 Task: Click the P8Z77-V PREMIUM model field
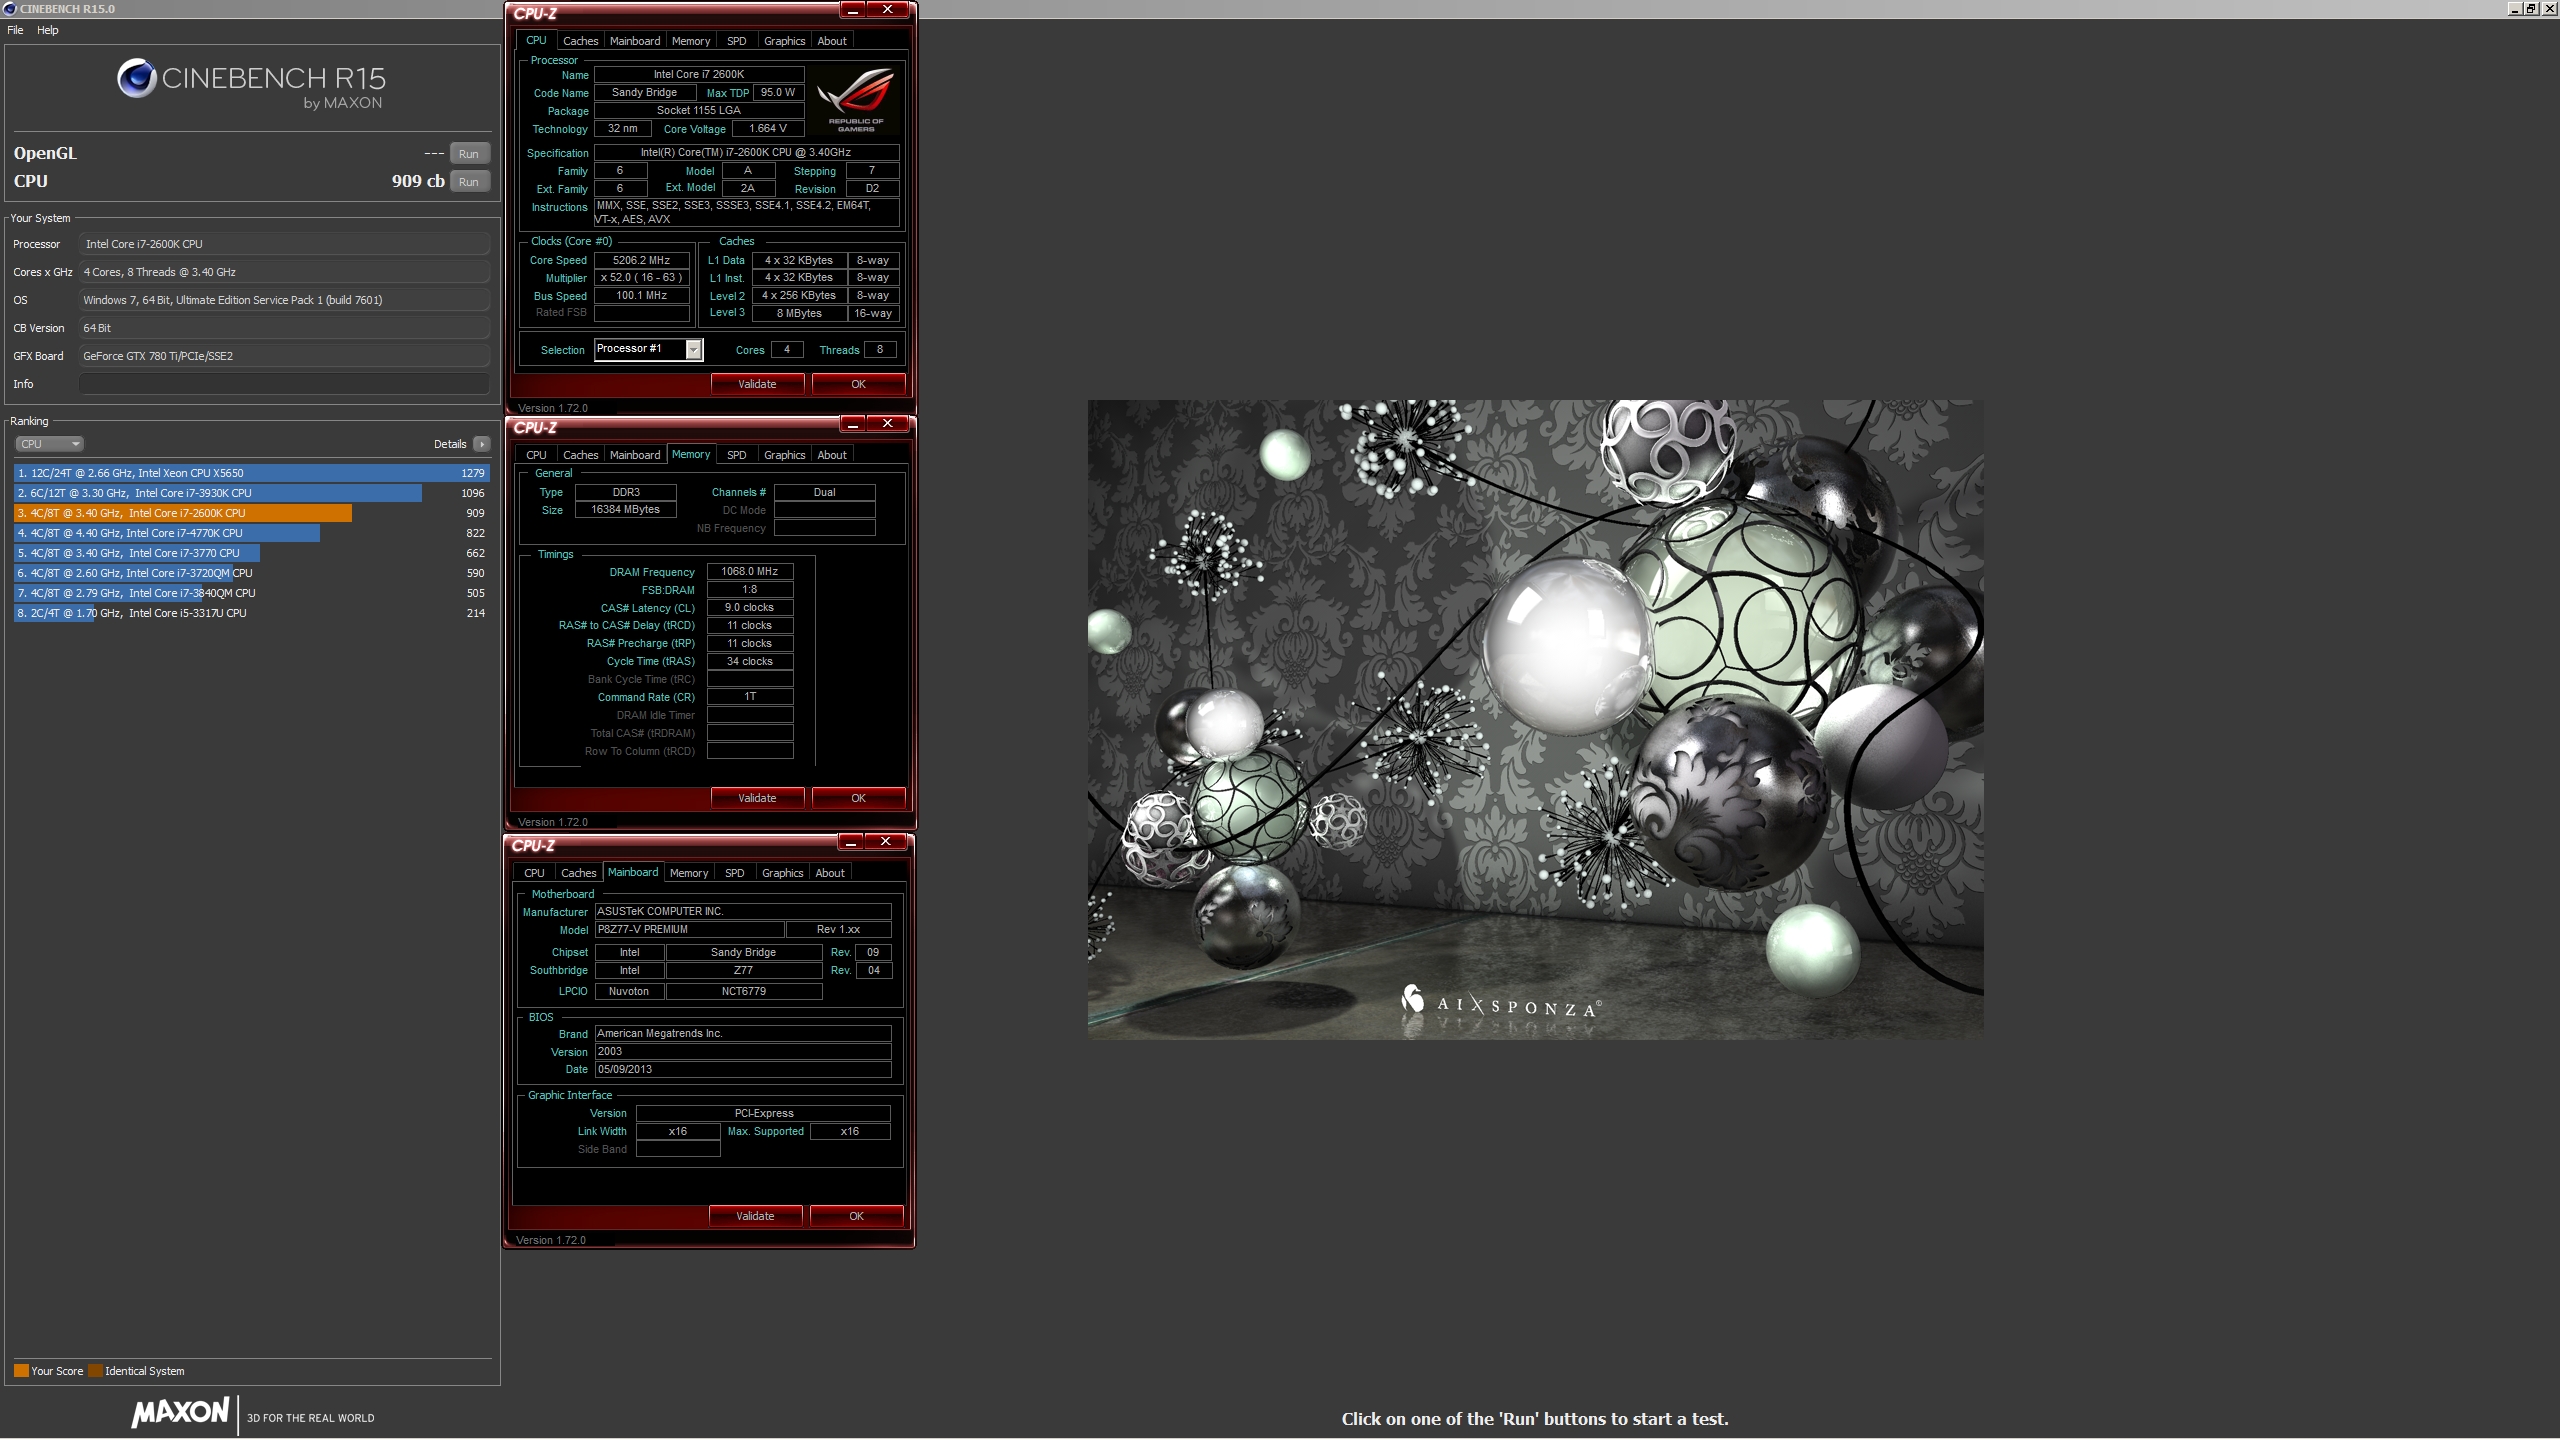tap(689, 930)
